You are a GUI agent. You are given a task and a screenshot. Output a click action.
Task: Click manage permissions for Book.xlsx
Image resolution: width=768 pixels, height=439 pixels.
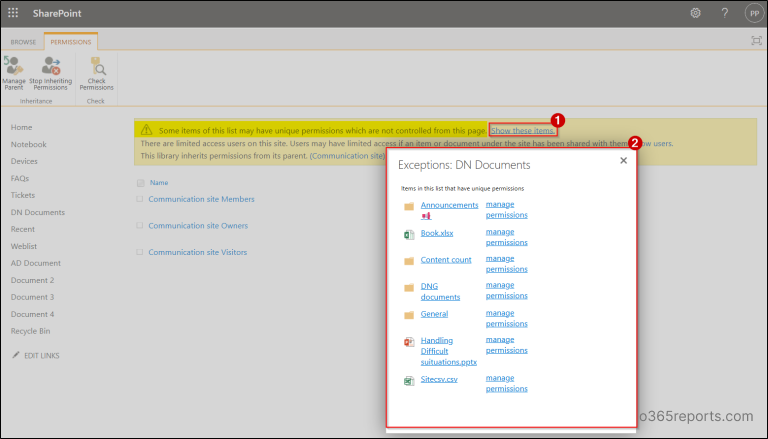pos(506,237)
